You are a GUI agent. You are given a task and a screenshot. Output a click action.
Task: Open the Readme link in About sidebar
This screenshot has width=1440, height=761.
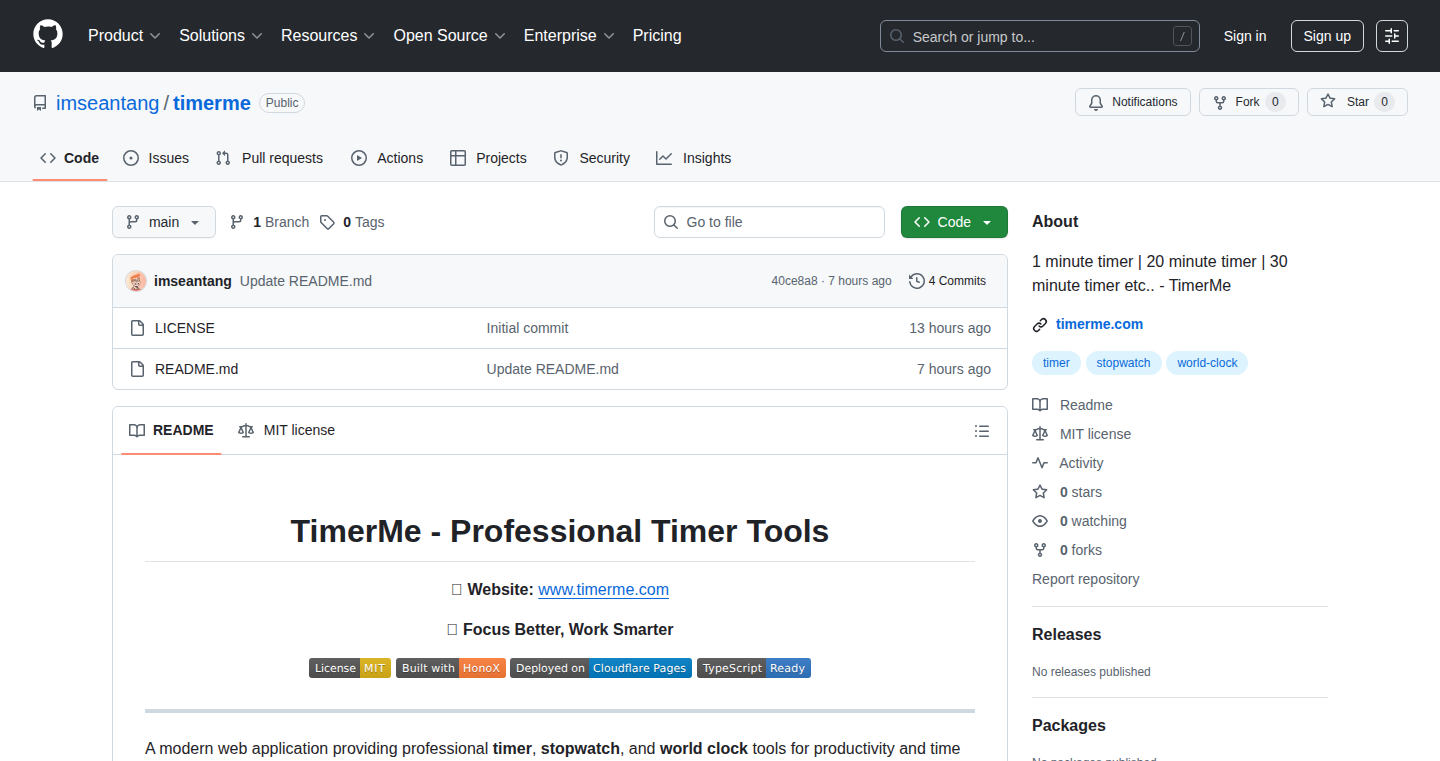pos(1073,405)
